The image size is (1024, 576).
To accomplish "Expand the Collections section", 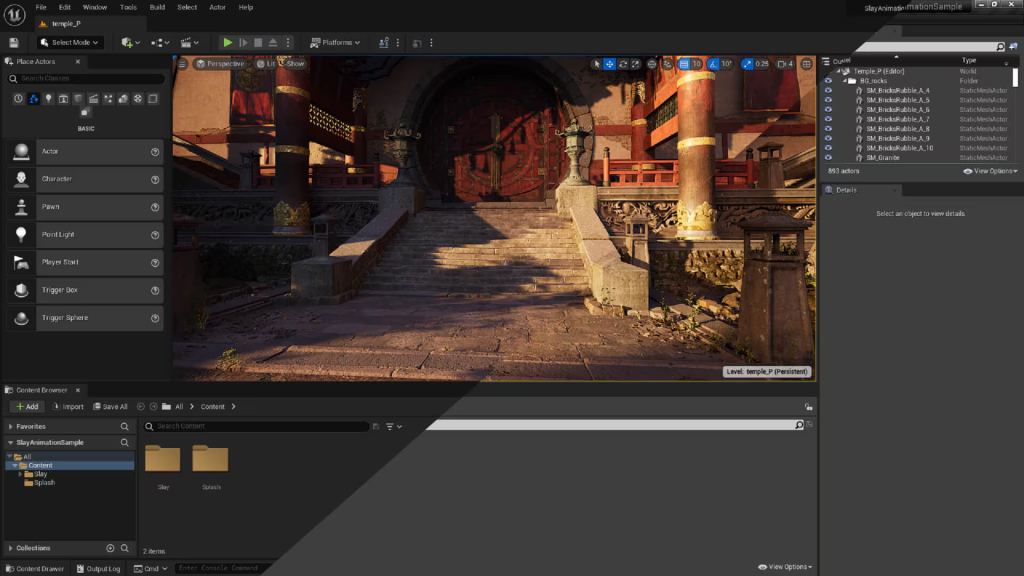I will coord(11,549).
